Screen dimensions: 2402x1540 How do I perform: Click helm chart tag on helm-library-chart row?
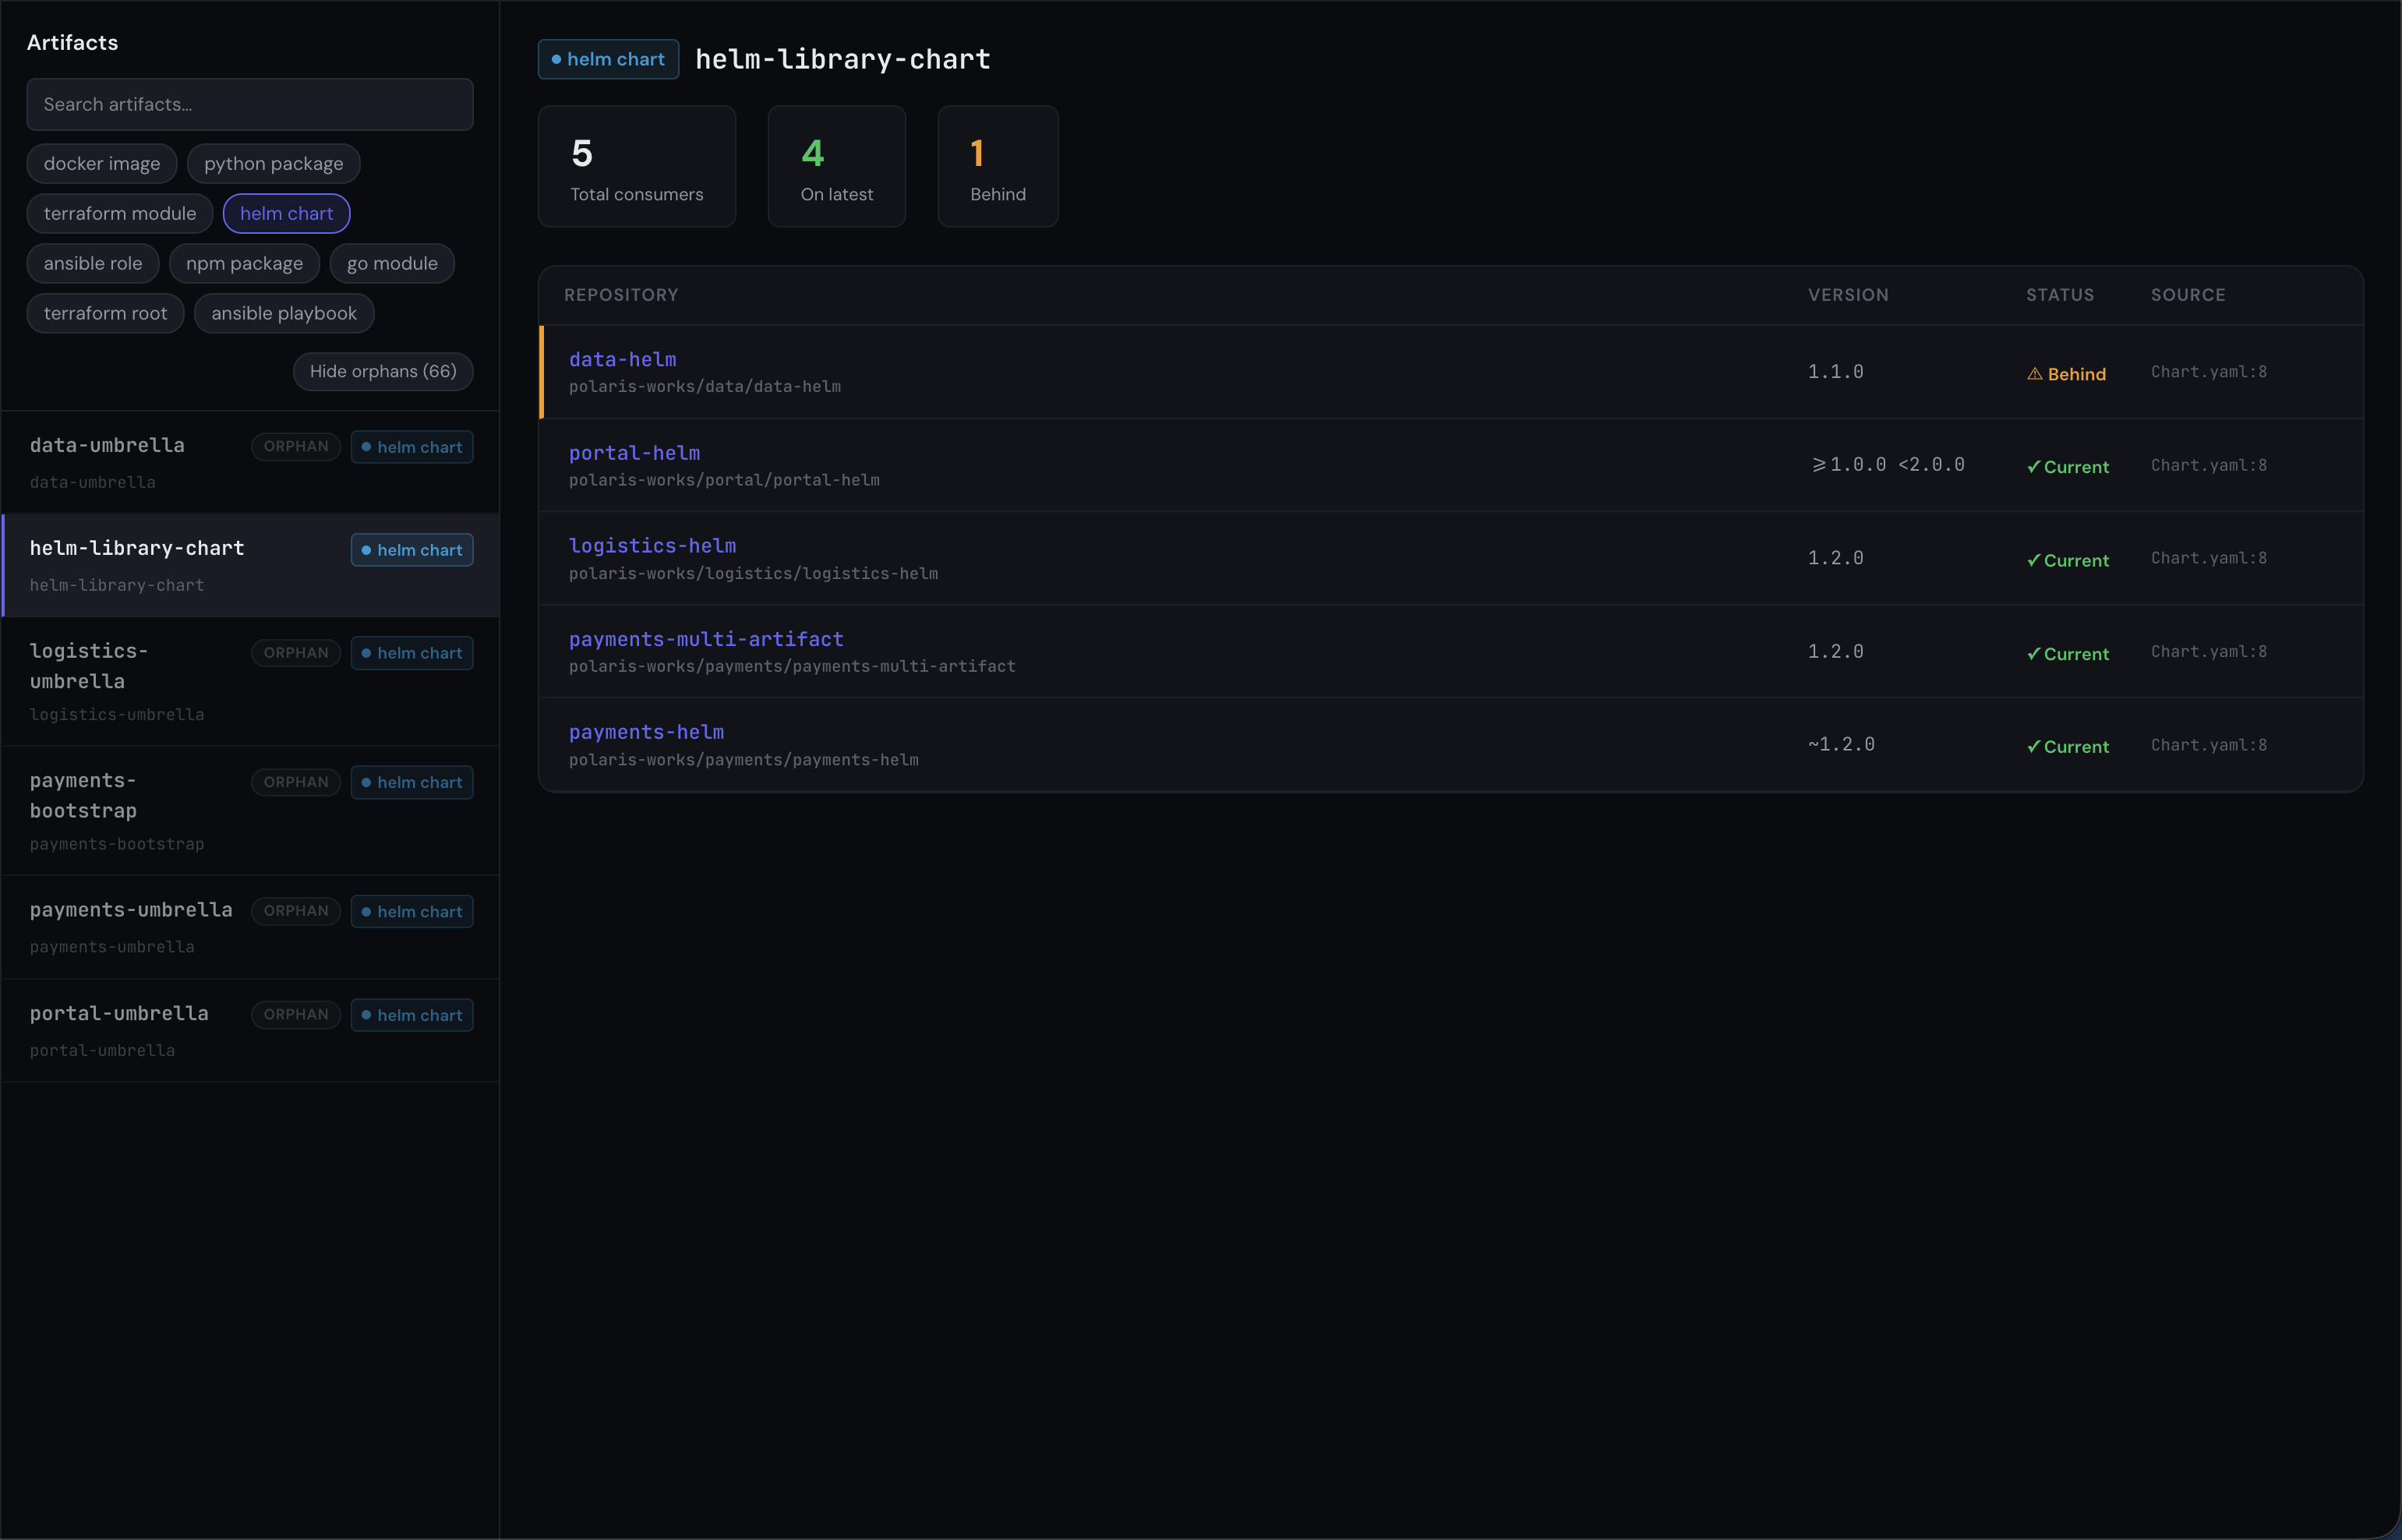click(412, 550)
